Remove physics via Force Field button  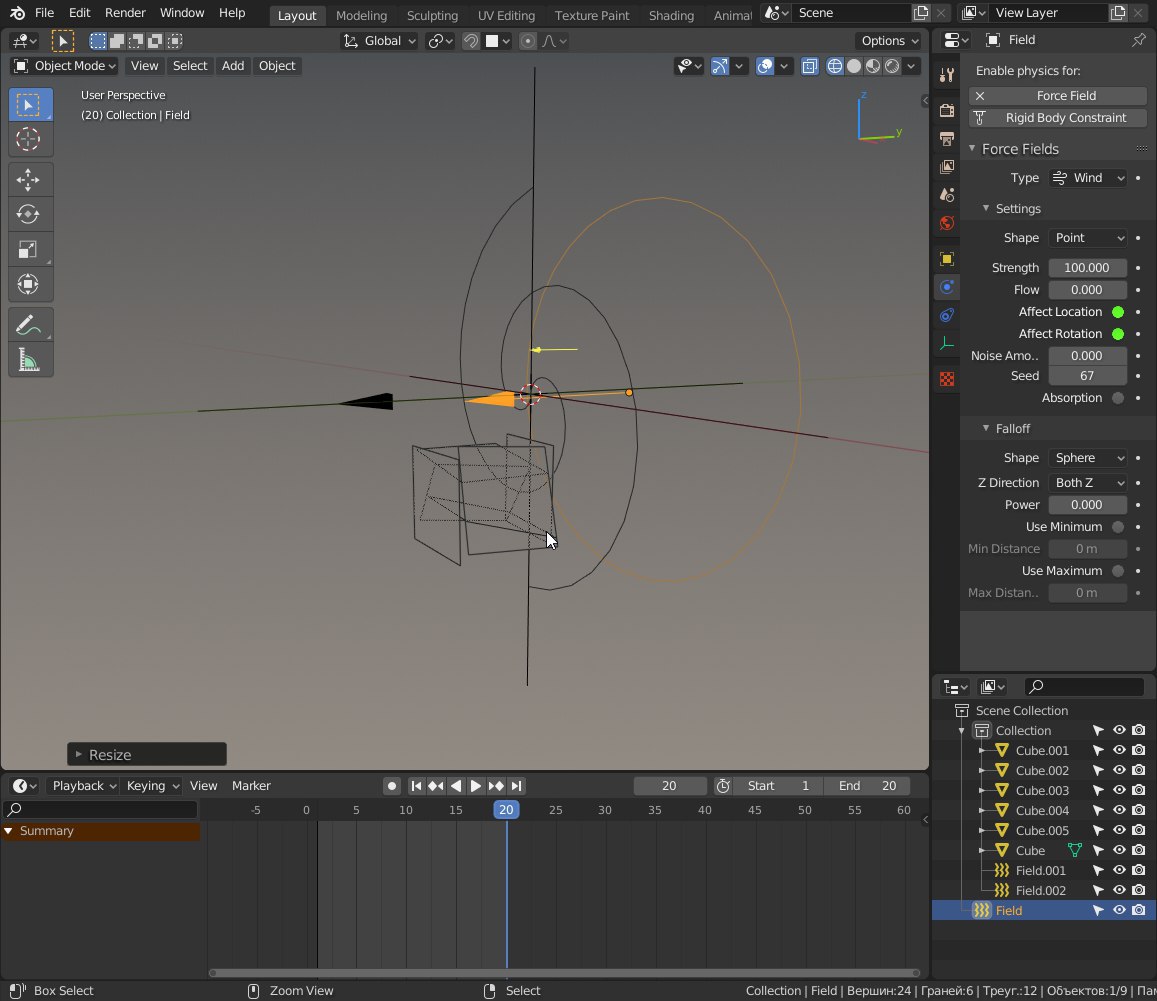pos(1058,96)
